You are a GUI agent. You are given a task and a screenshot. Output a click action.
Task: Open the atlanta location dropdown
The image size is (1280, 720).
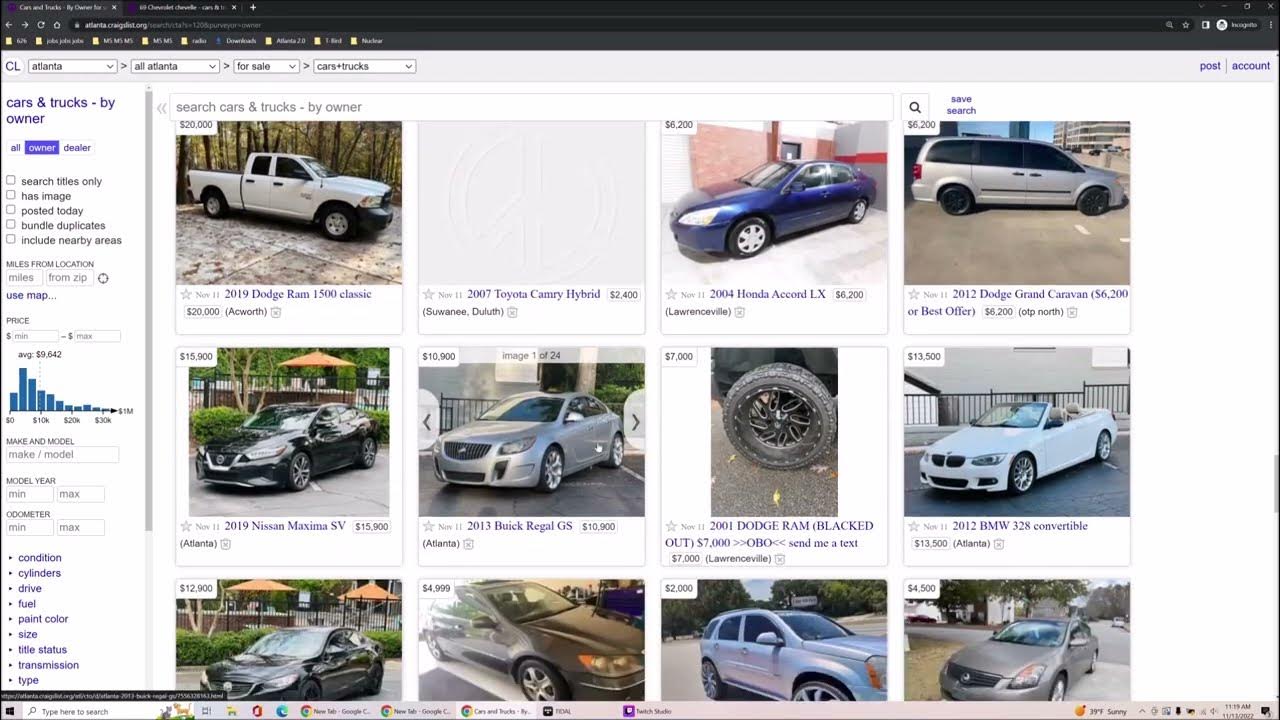click(x=72, y=66)
